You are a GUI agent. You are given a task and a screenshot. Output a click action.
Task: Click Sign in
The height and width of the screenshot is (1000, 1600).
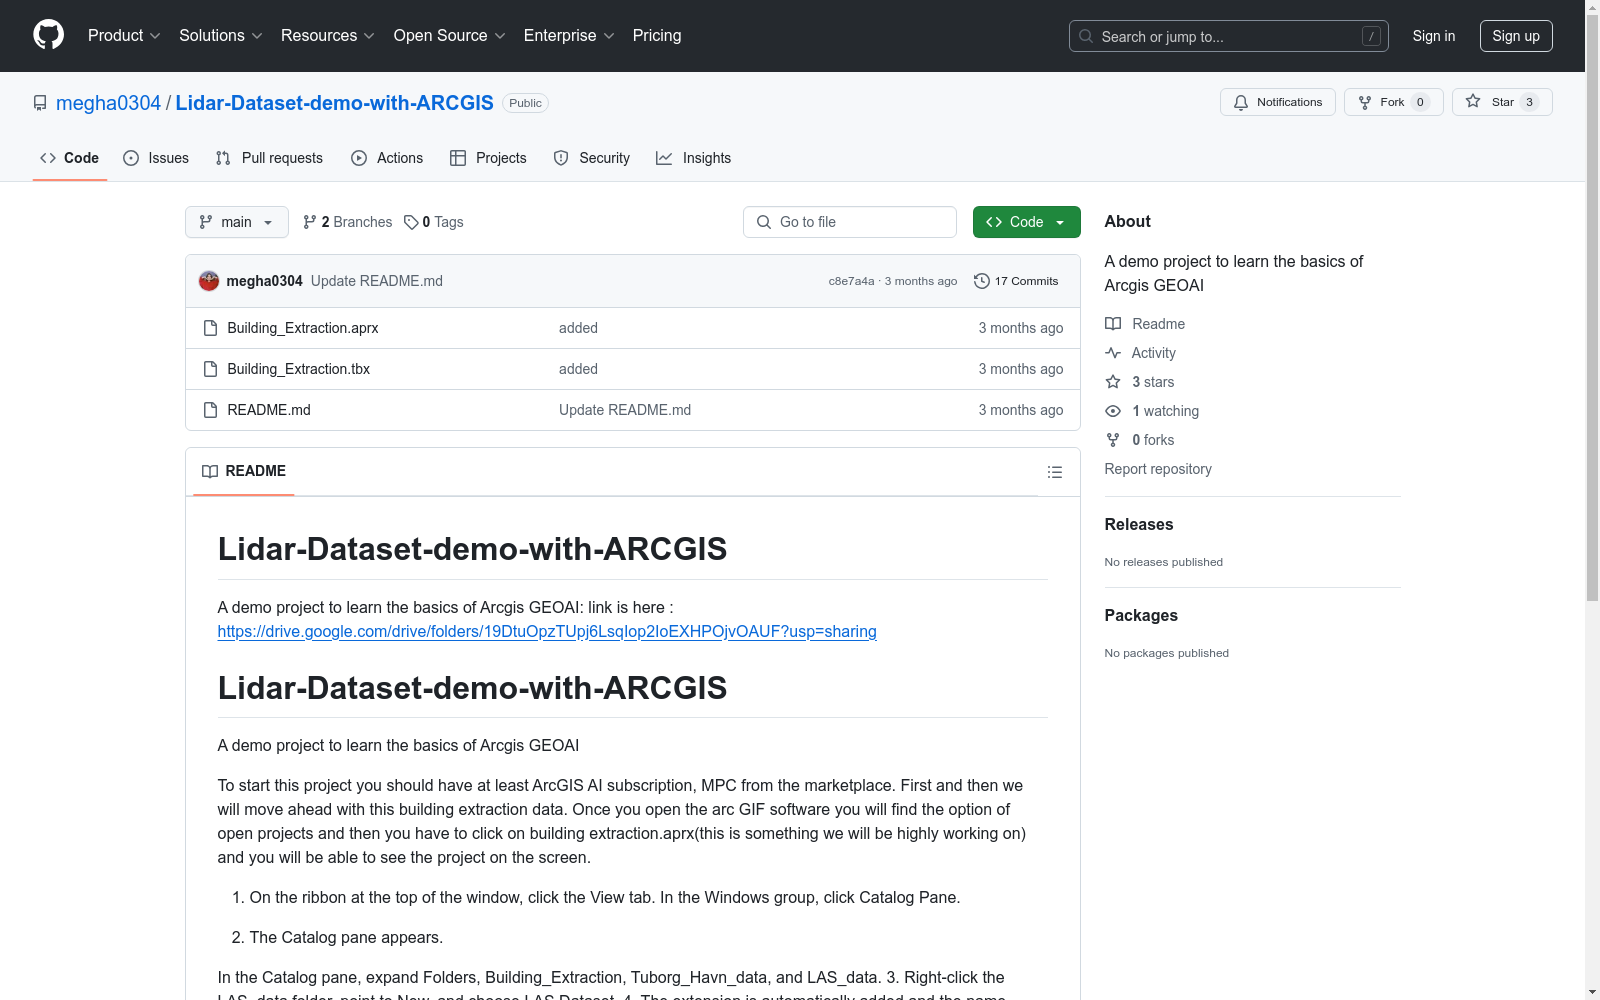pyautogui.click(x=1434, y=36)
